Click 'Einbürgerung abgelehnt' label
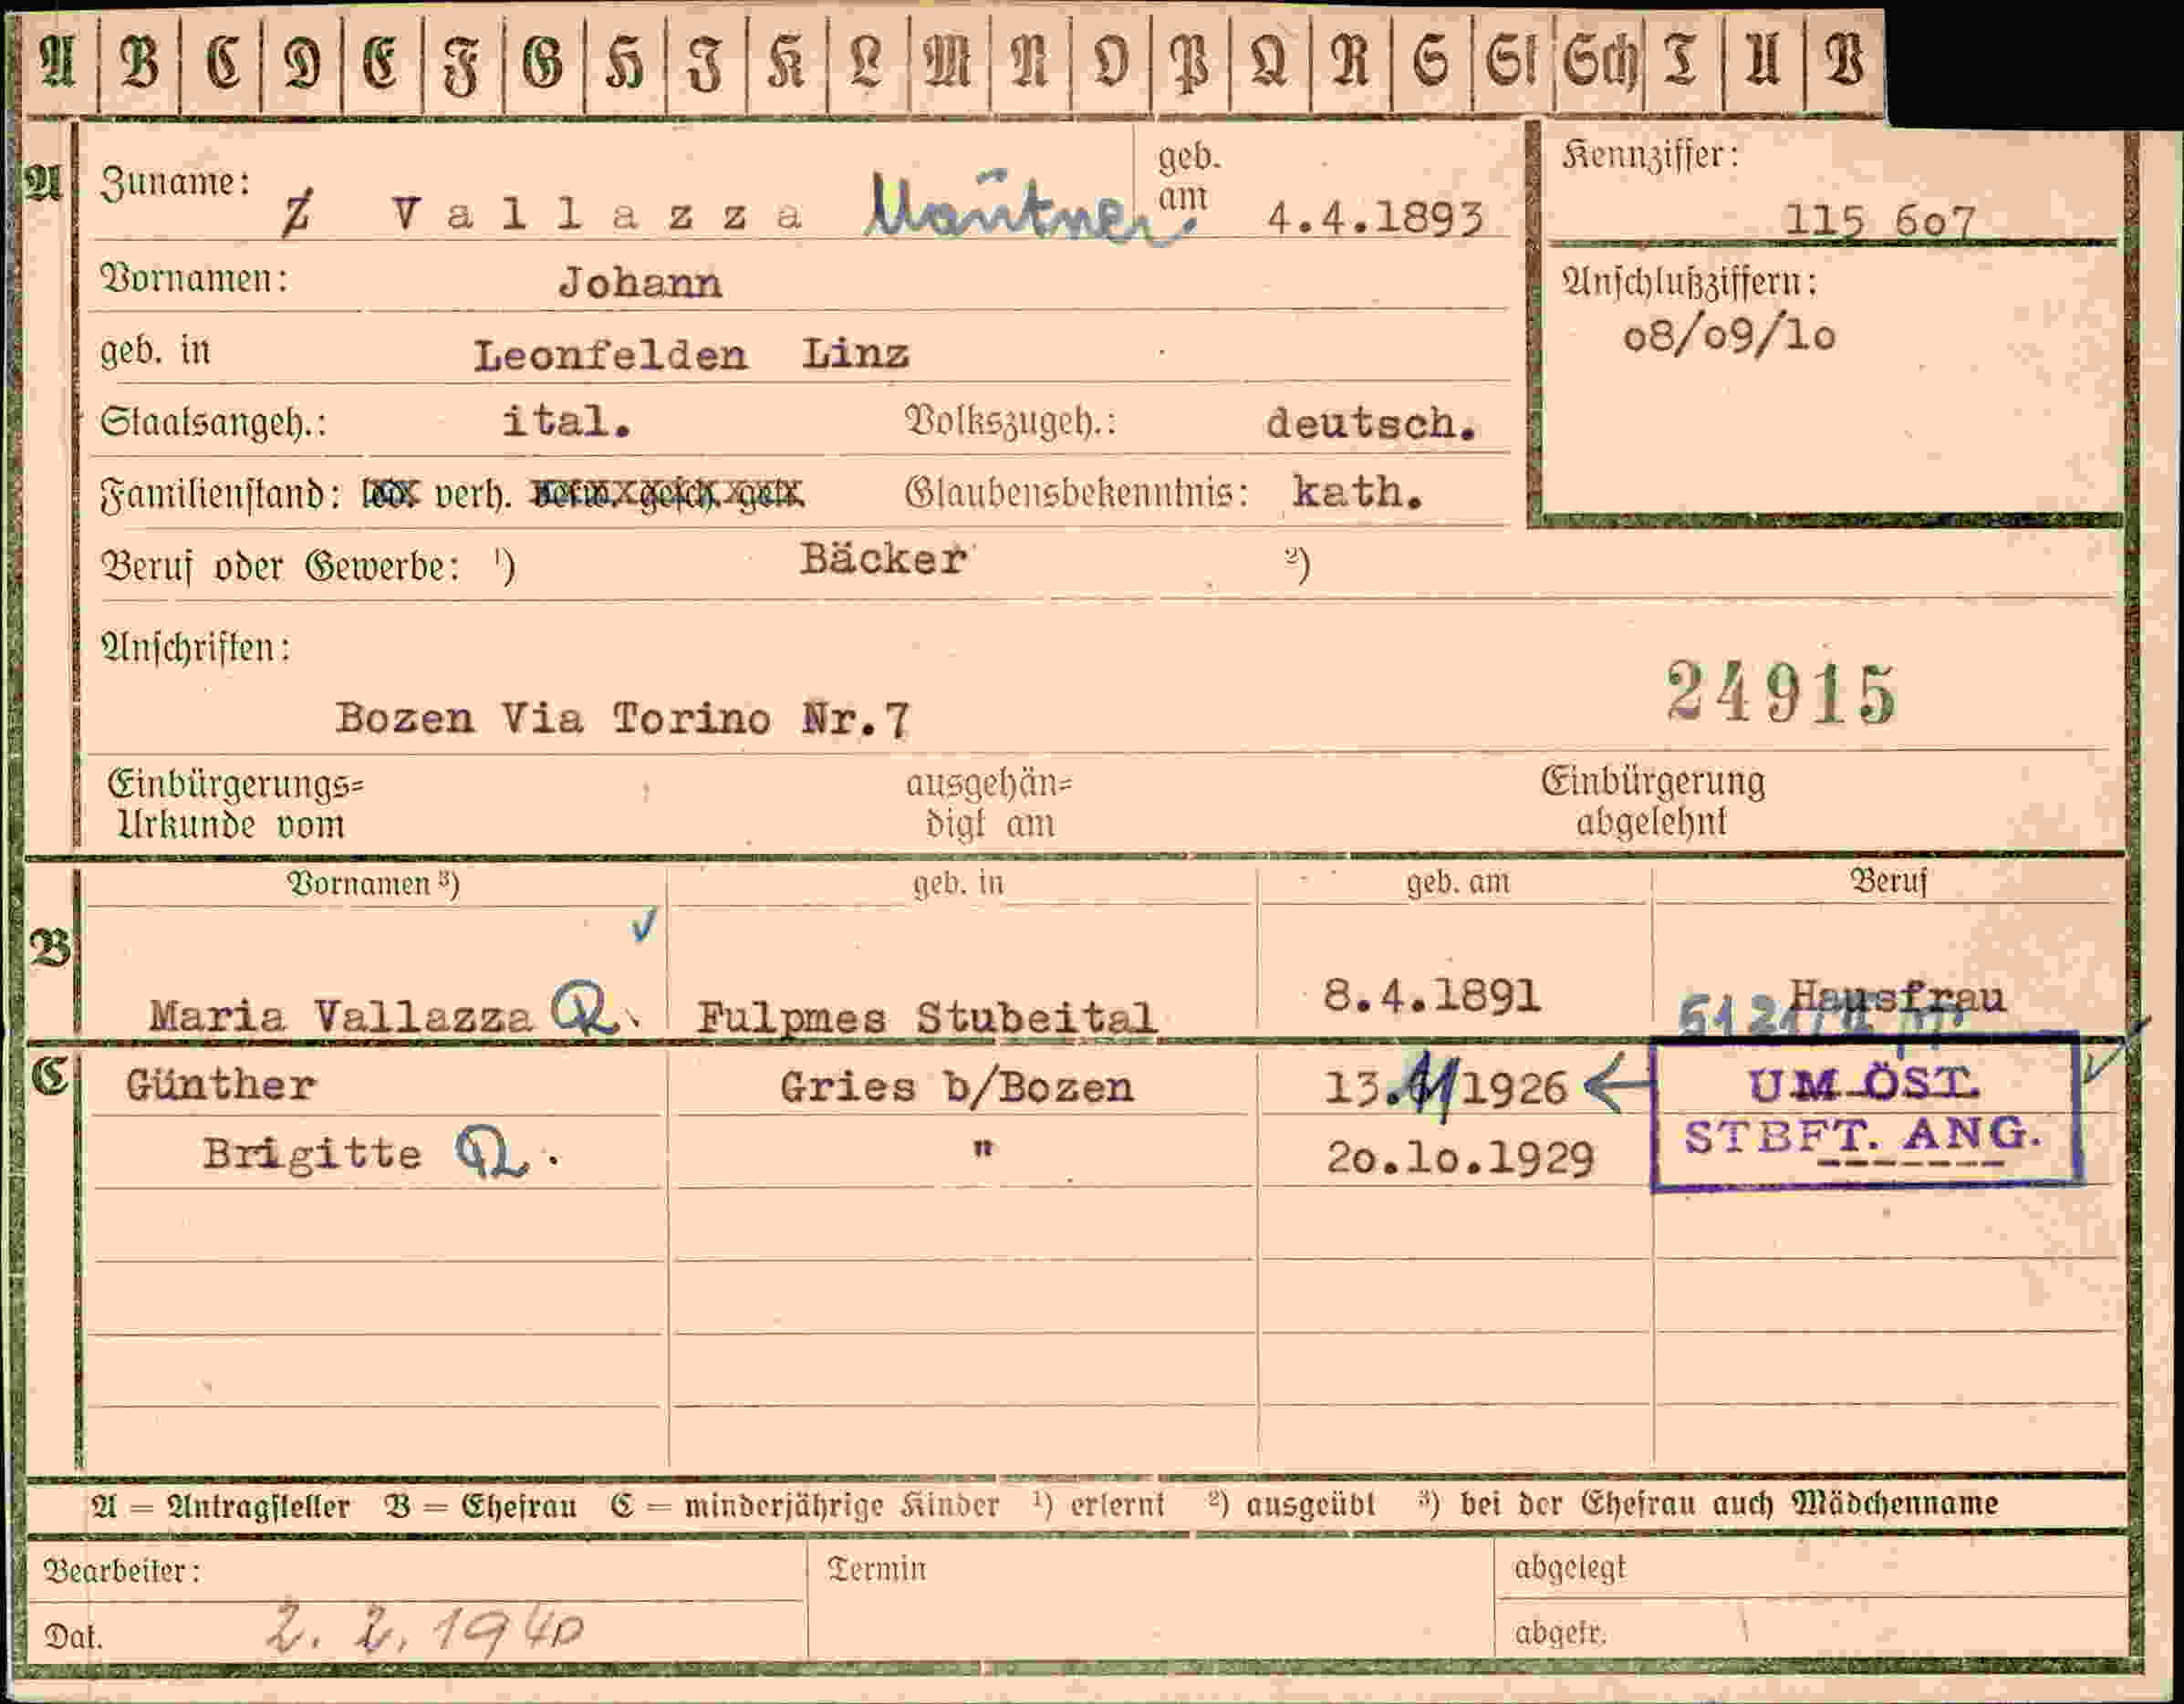The width and height of the screenshot is (2184, 1704). tap(1653, 802)
